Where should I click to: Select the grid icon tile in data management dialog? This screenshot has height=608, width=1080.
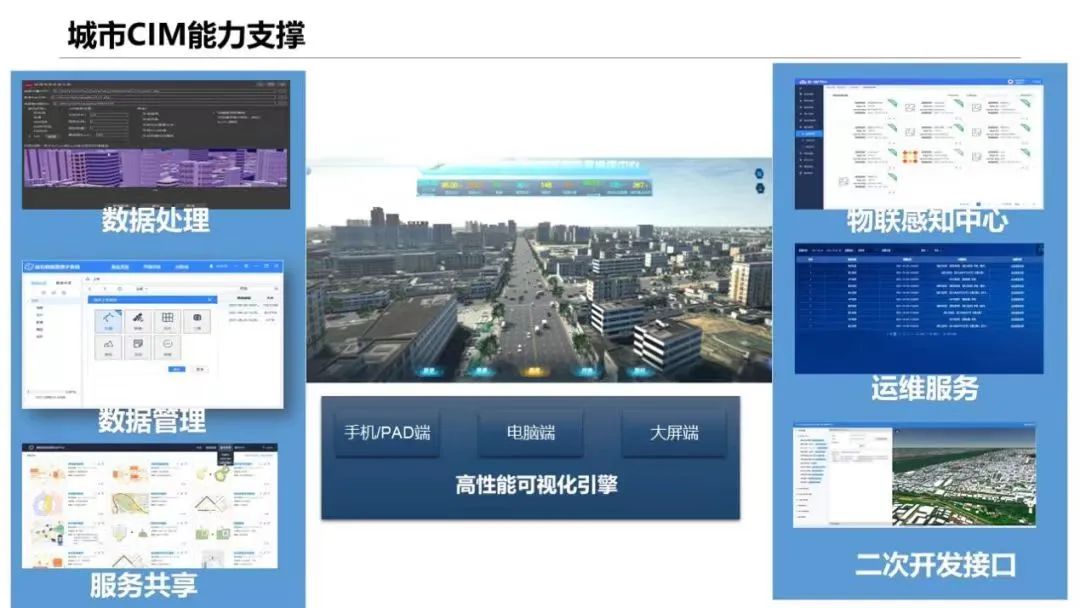[168, 320]
